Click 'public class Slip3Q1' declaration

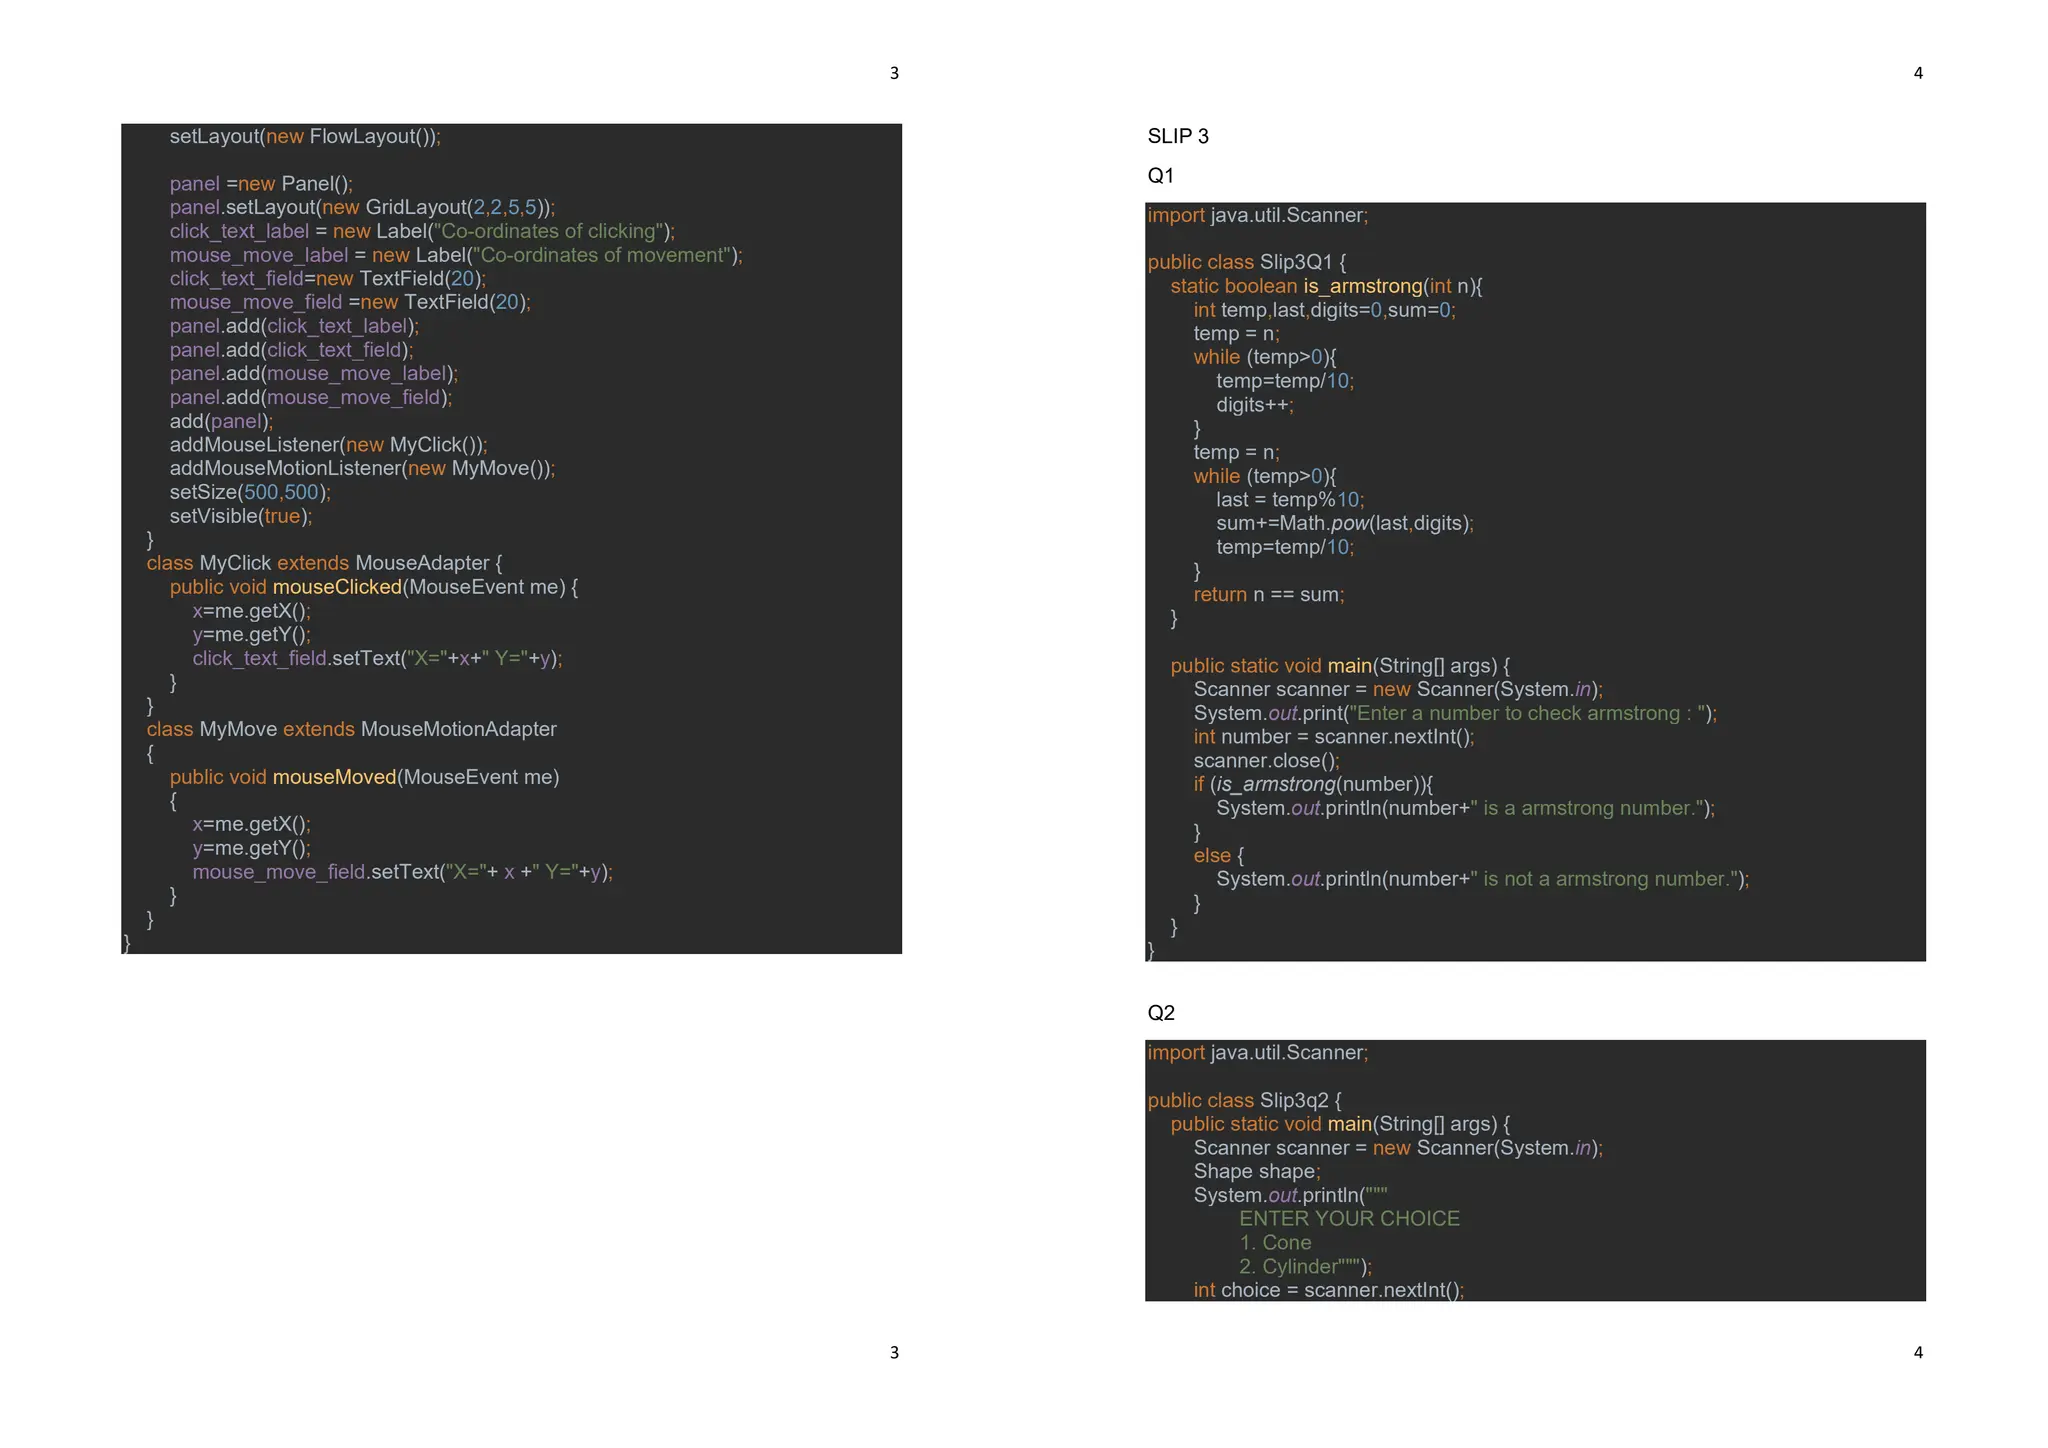pyautogui.click(x=1246, y=262)
